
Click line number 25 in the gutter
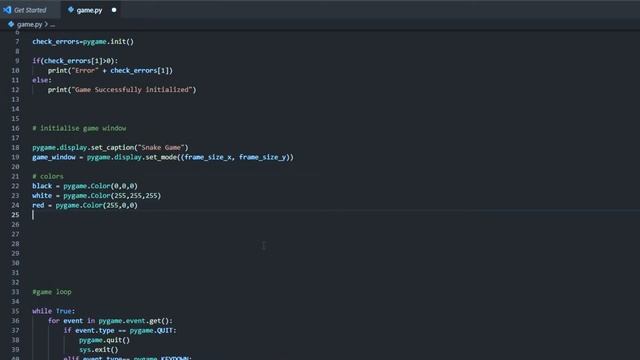click(x=16, y=215)
